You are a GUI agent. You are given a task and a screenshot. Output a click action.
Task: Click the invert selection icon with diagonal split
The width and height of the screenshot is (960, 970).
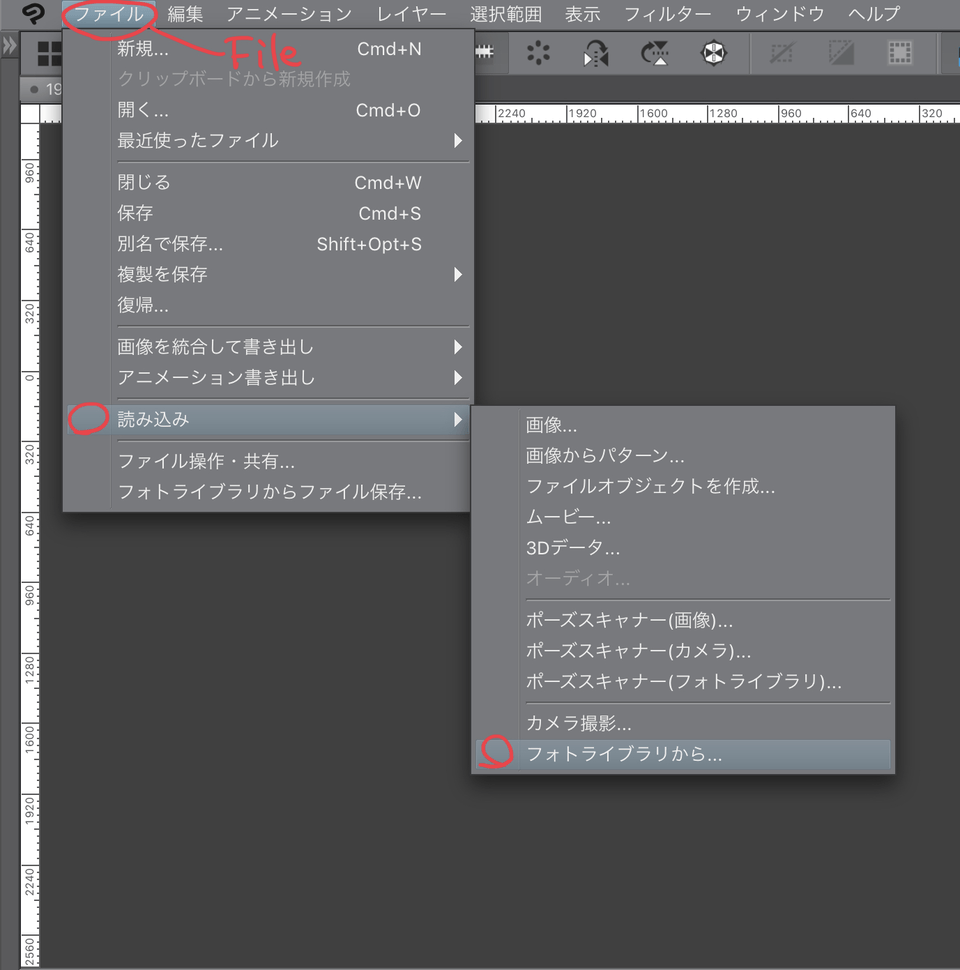tap(841, 53)
